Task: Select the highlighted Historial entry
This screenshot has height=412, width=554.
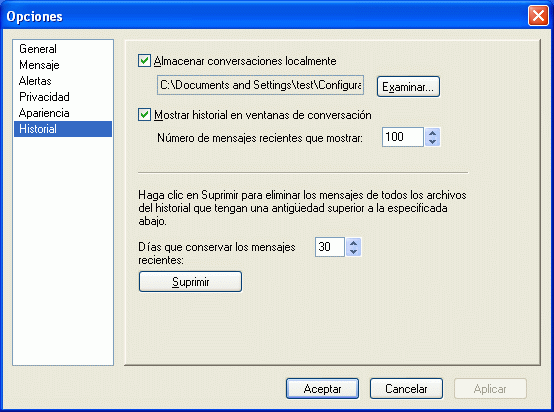Action: click(x=63, y=129)
